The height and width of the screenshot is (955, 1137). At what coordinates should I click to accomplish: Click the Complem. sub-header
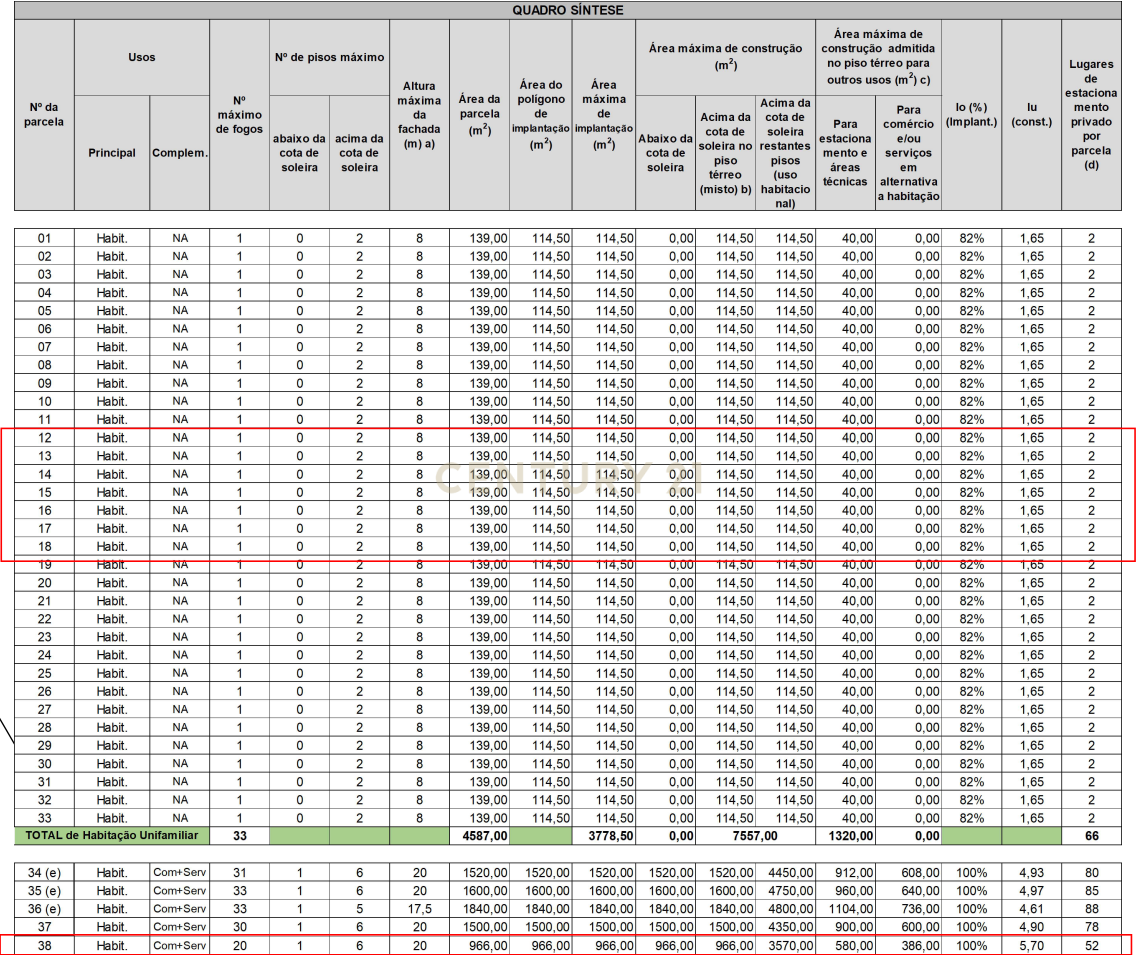pos(179,153)
